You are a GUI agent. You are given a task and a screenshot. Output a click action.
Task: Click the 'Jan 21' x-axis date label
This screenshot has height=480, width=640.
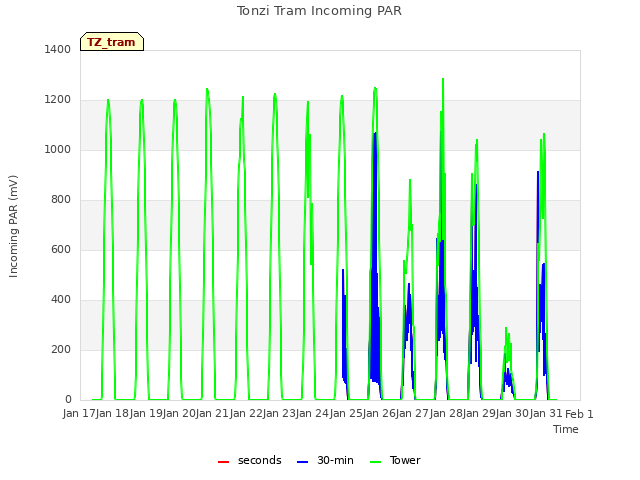tap(213, 414)
